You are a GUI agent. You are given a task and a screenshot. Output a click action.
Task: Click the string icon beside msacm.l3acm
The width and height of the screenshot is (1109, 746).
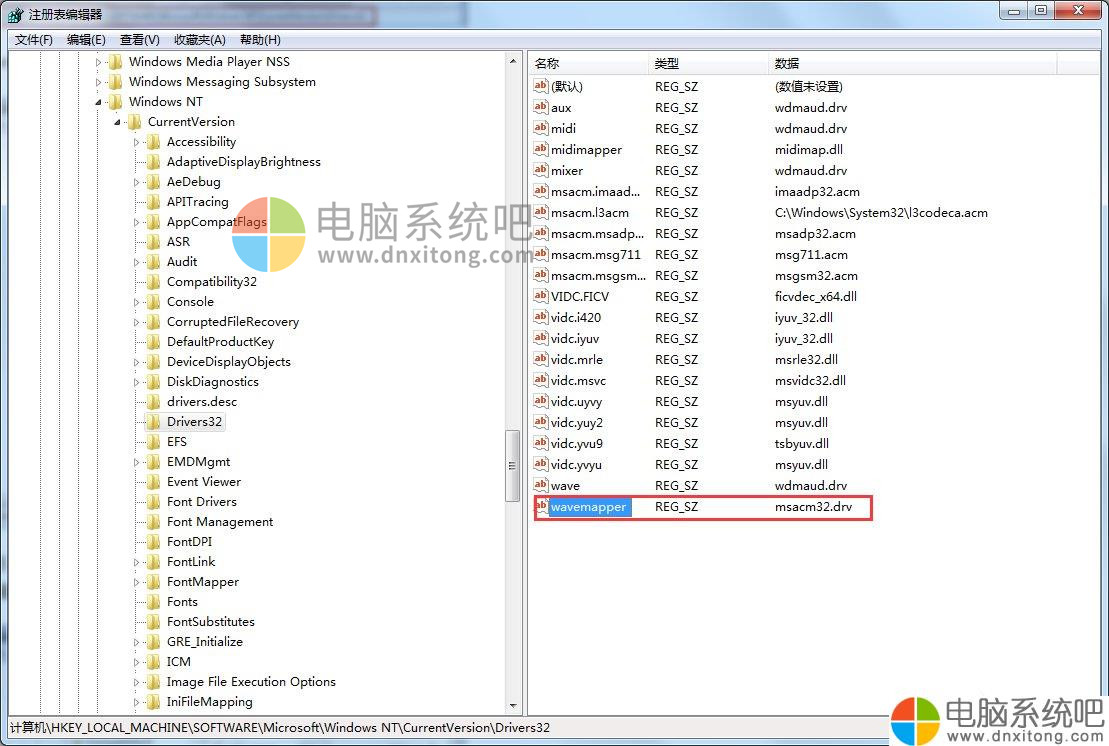(541, 212)
